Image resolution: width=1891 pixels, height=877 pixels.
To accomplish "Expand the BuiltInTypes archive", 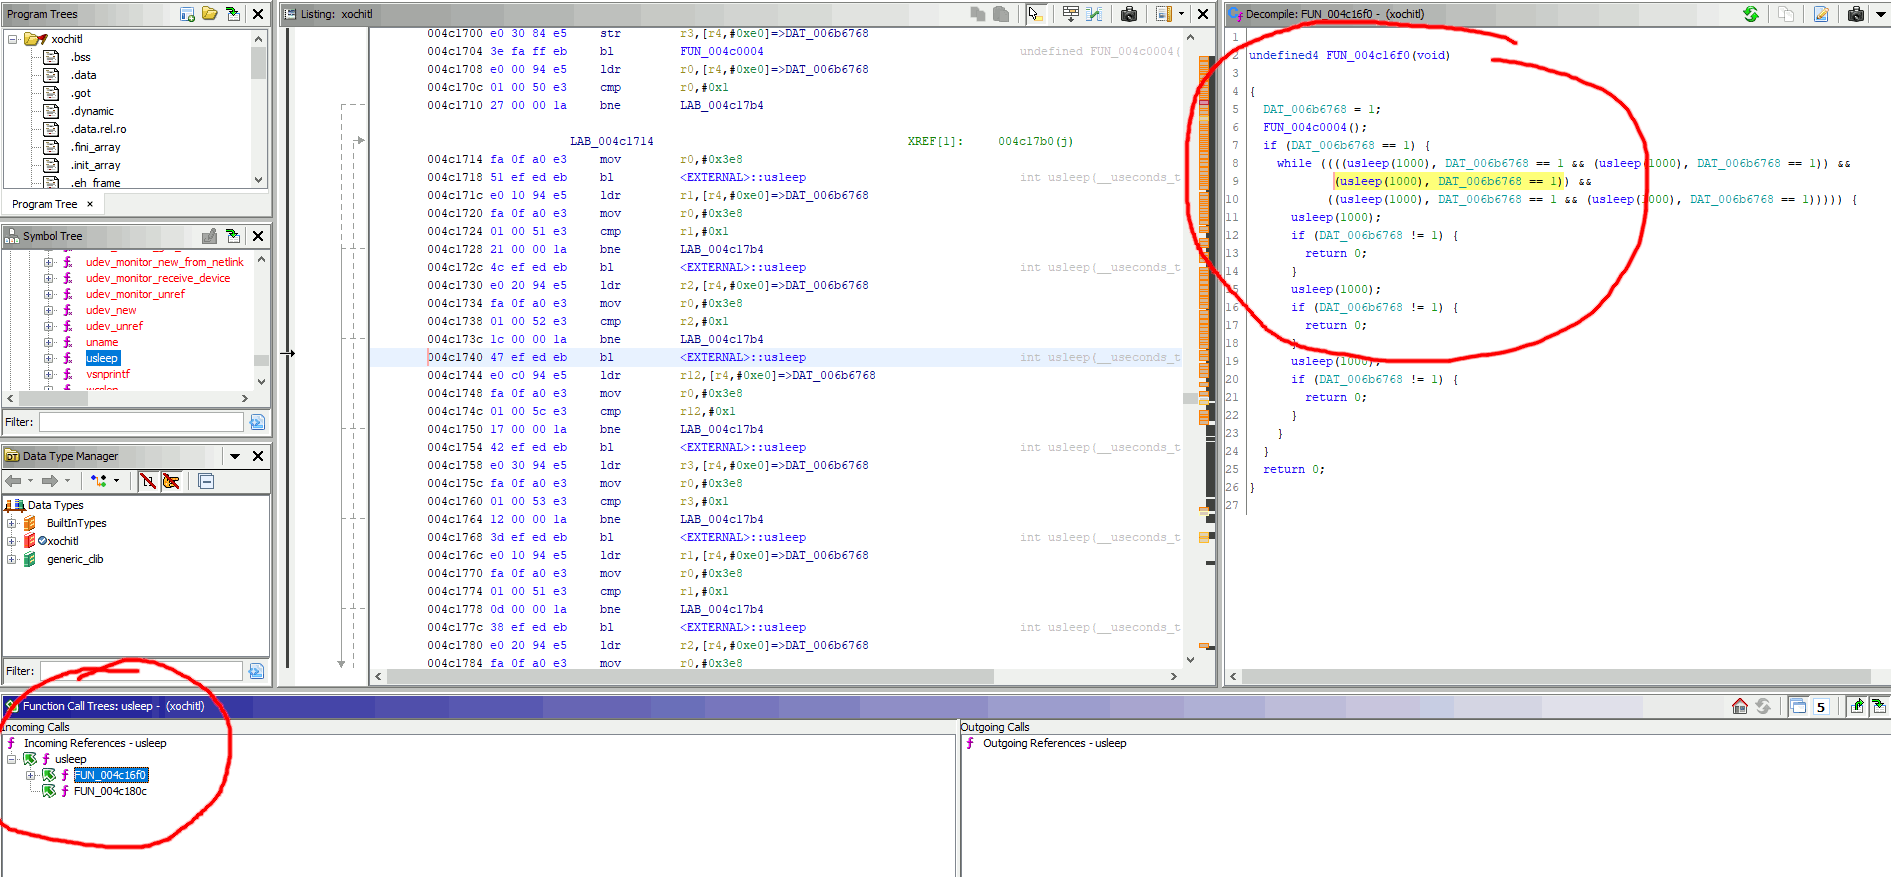I will [12, 523].
